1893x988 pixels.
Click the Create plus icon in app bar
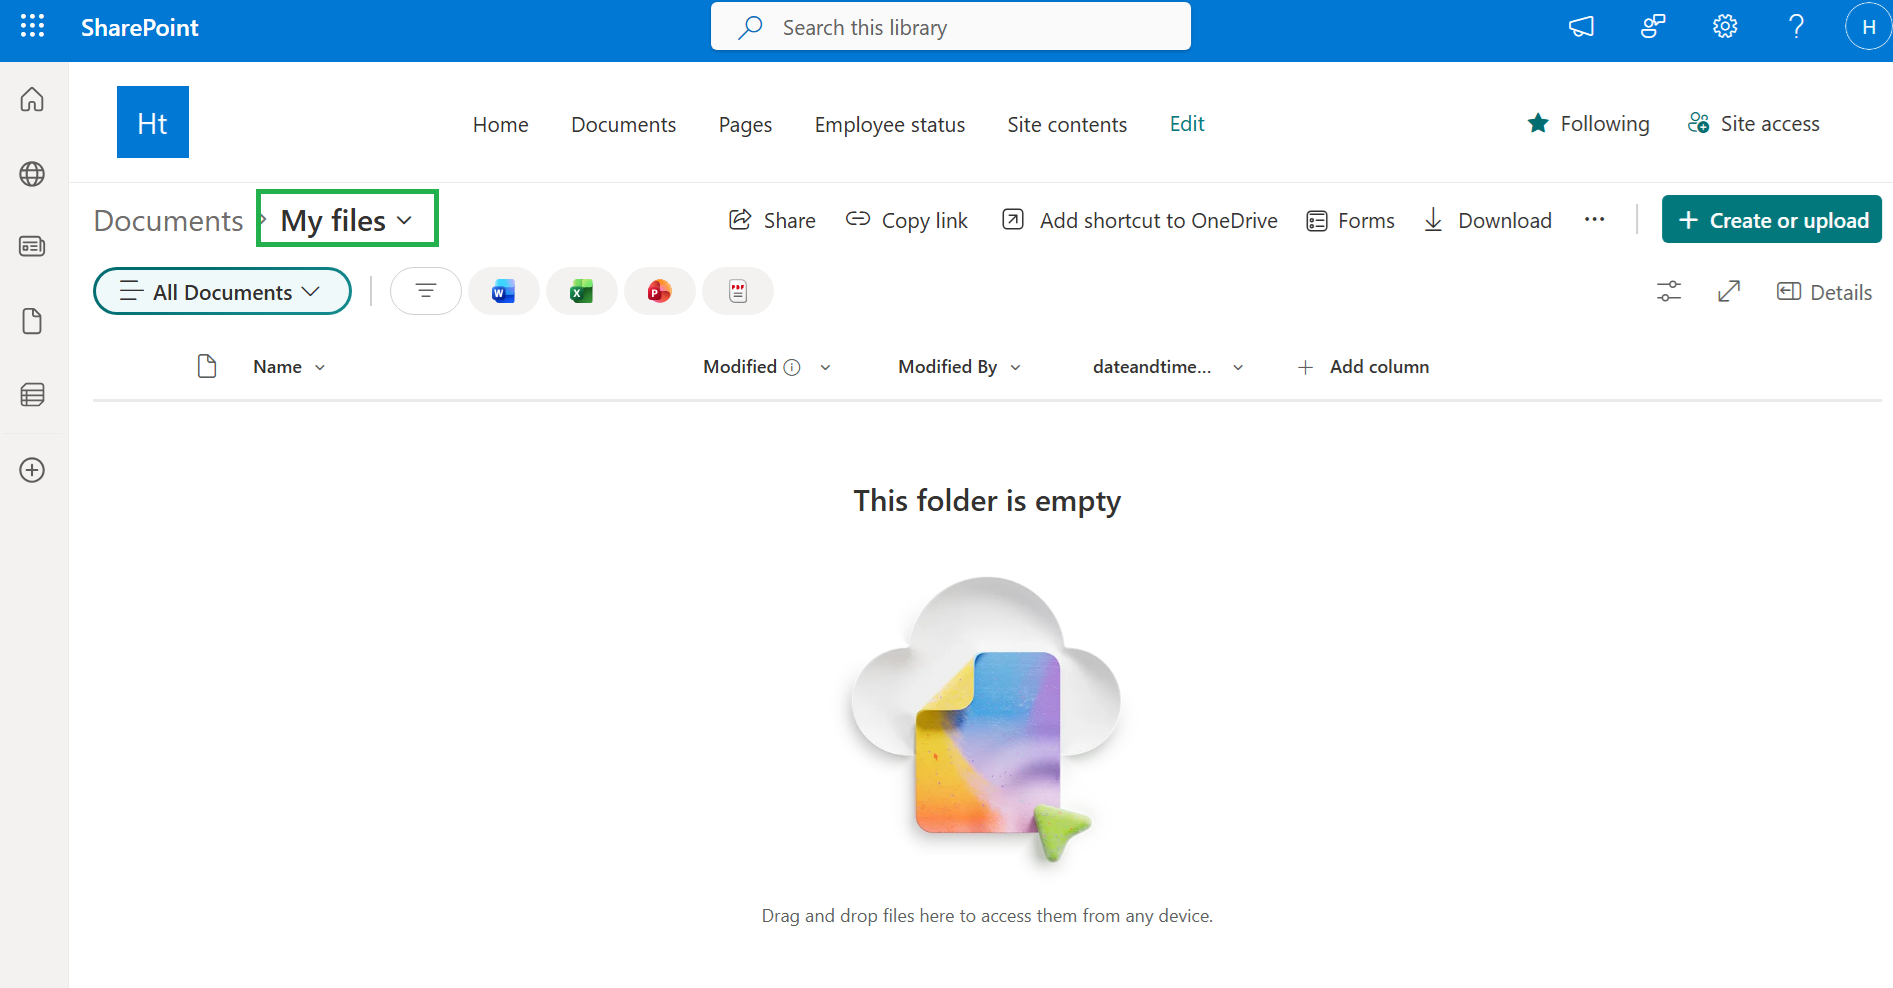(32, 470)
